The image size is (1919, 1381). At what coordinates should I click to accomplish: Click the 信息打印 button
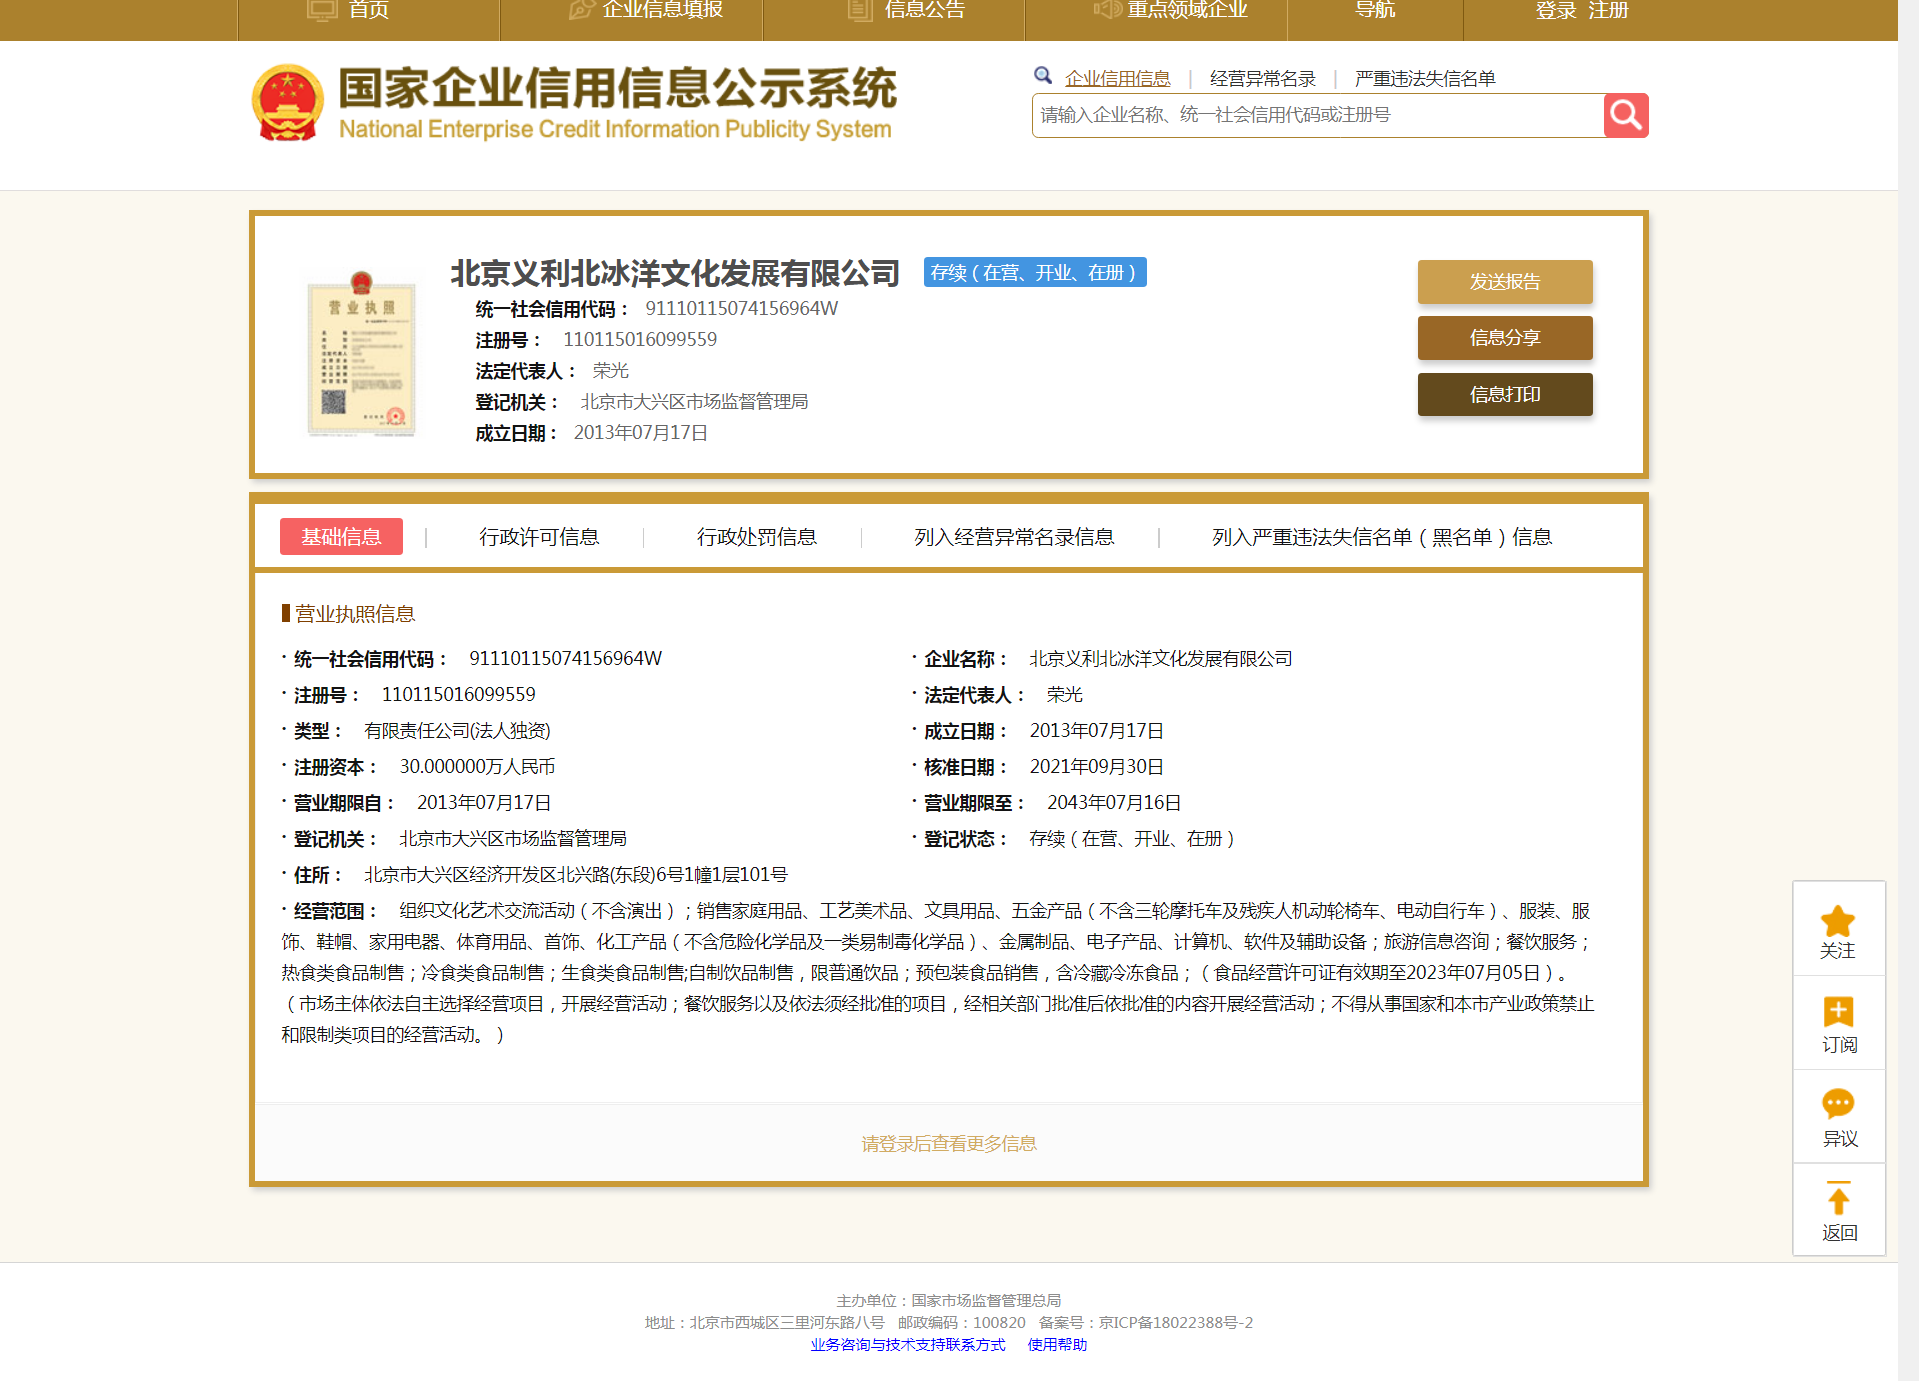pos(1505,394)
